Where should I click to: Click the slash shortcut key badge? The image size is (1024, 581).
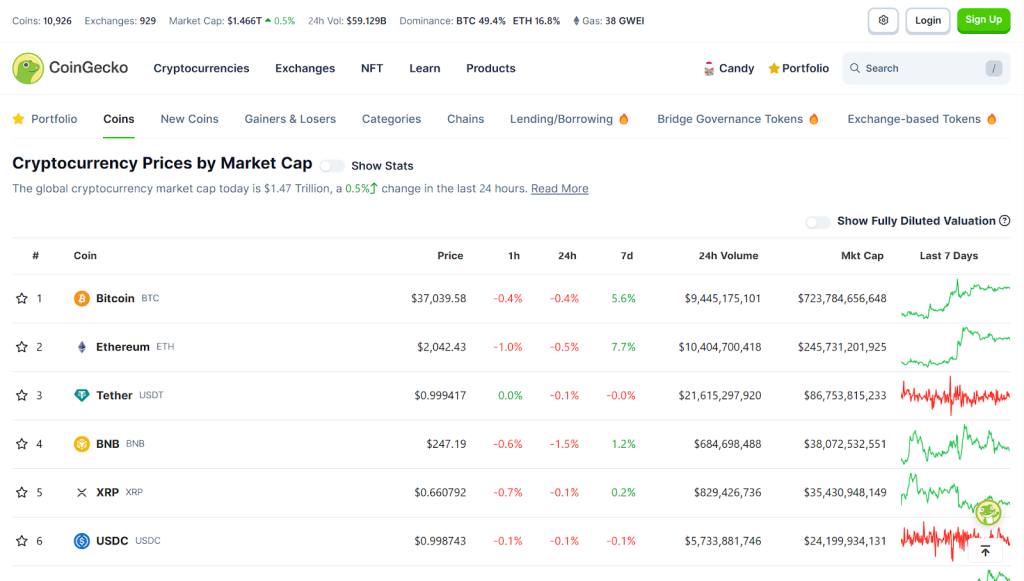pyautogui.click(x=994, y=68)
